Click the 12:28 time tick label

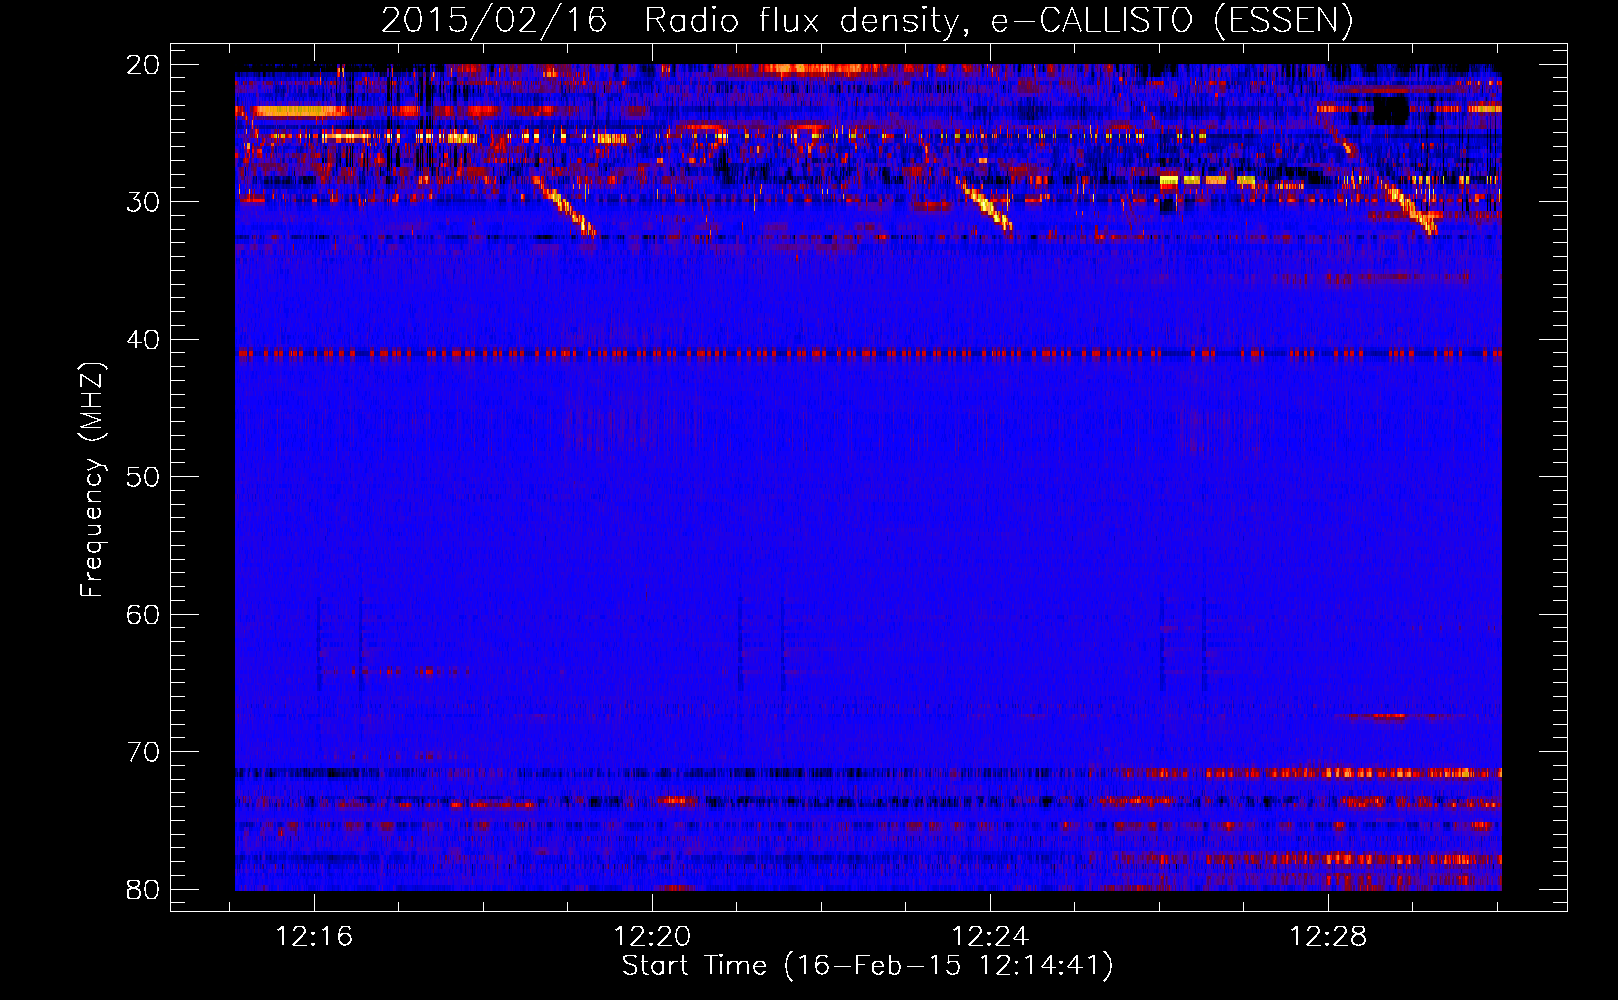coord(1328,937)
